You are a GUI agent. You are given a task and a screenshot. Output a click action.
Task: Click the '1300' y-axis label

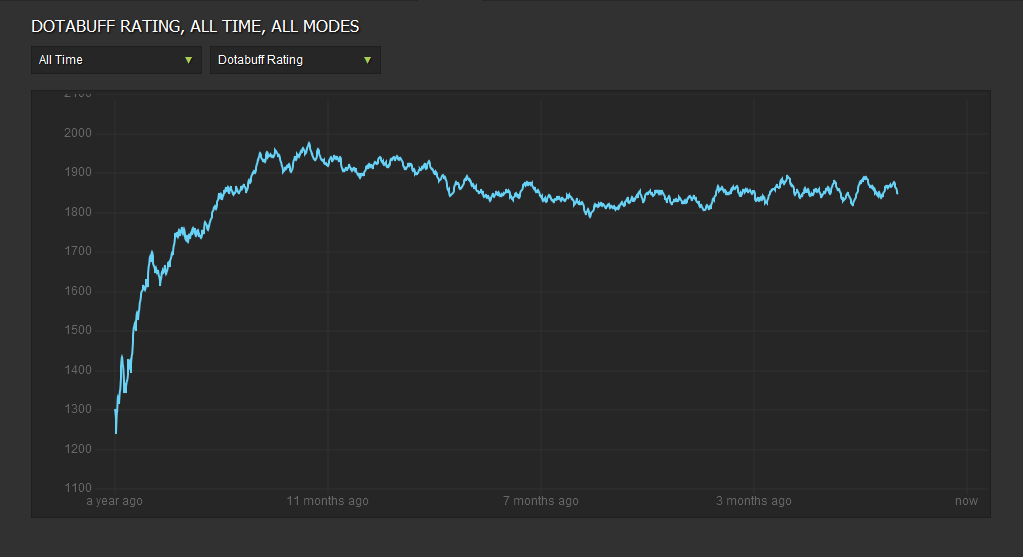(x=78, y=409)
